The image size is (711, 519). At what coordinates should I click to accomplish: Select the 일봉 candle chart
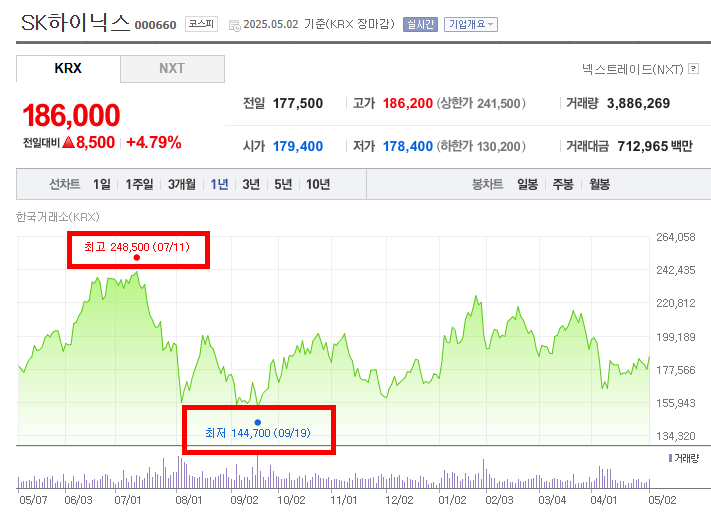click(x=527, y=184)
